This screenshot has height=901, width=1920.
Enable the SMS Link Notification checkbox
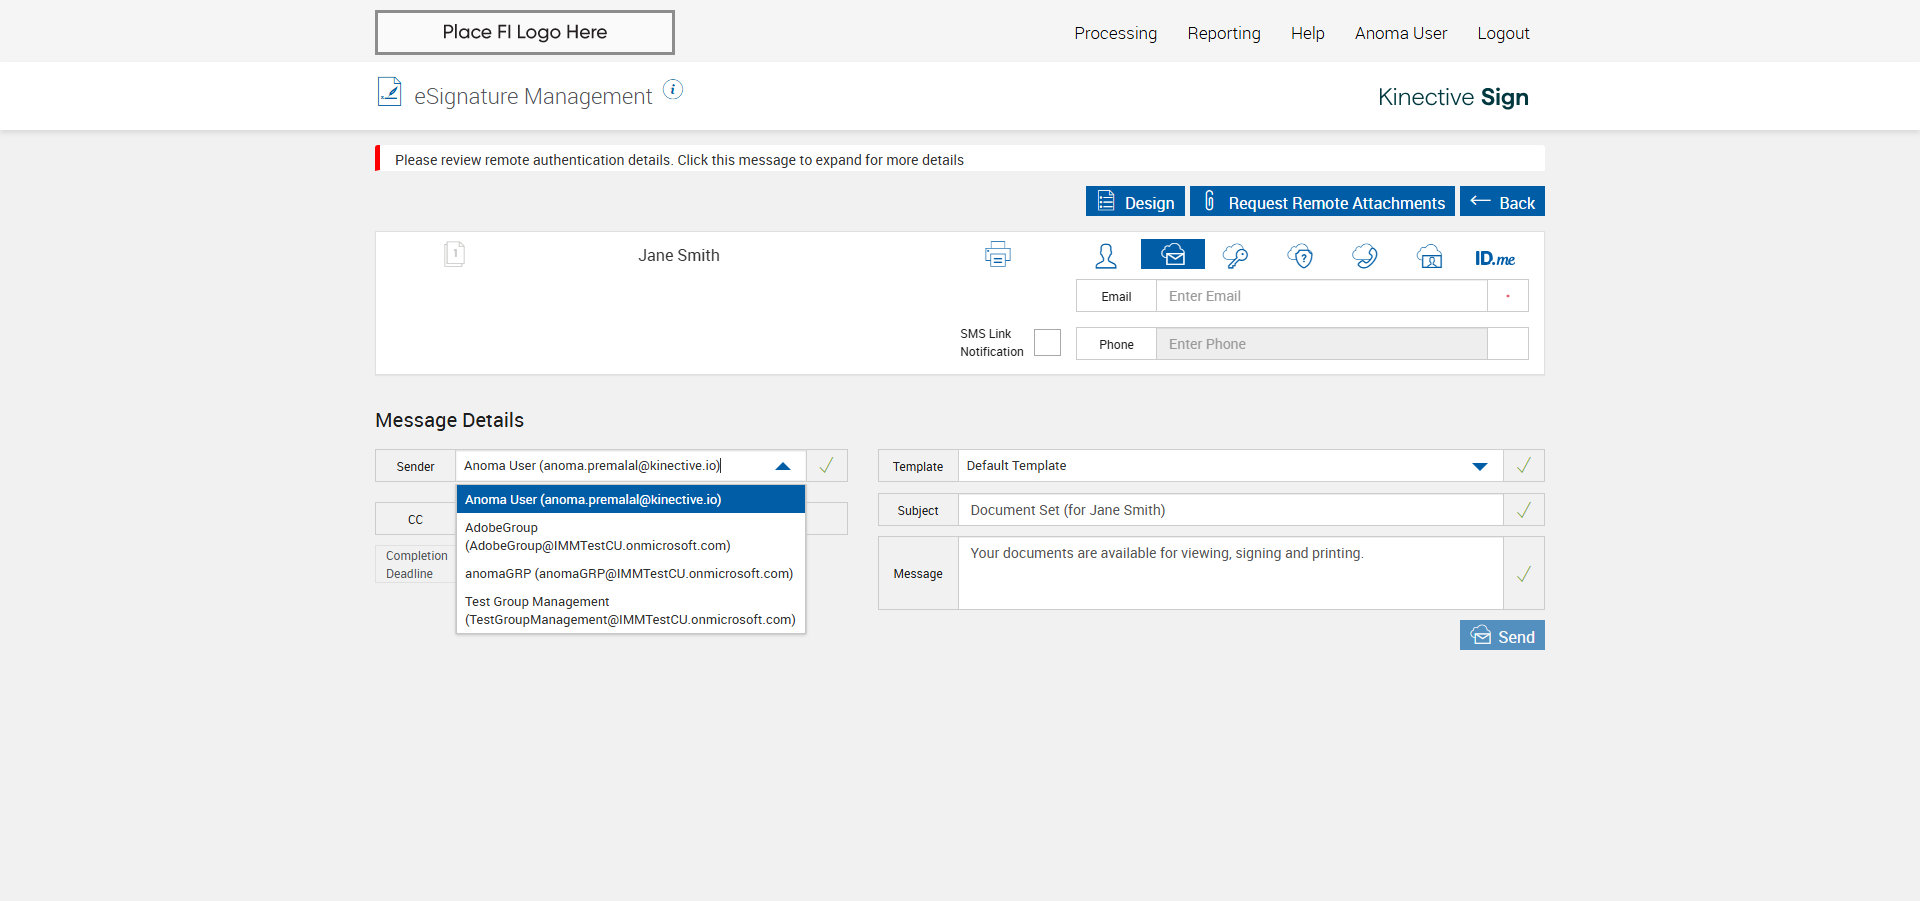1047,343
